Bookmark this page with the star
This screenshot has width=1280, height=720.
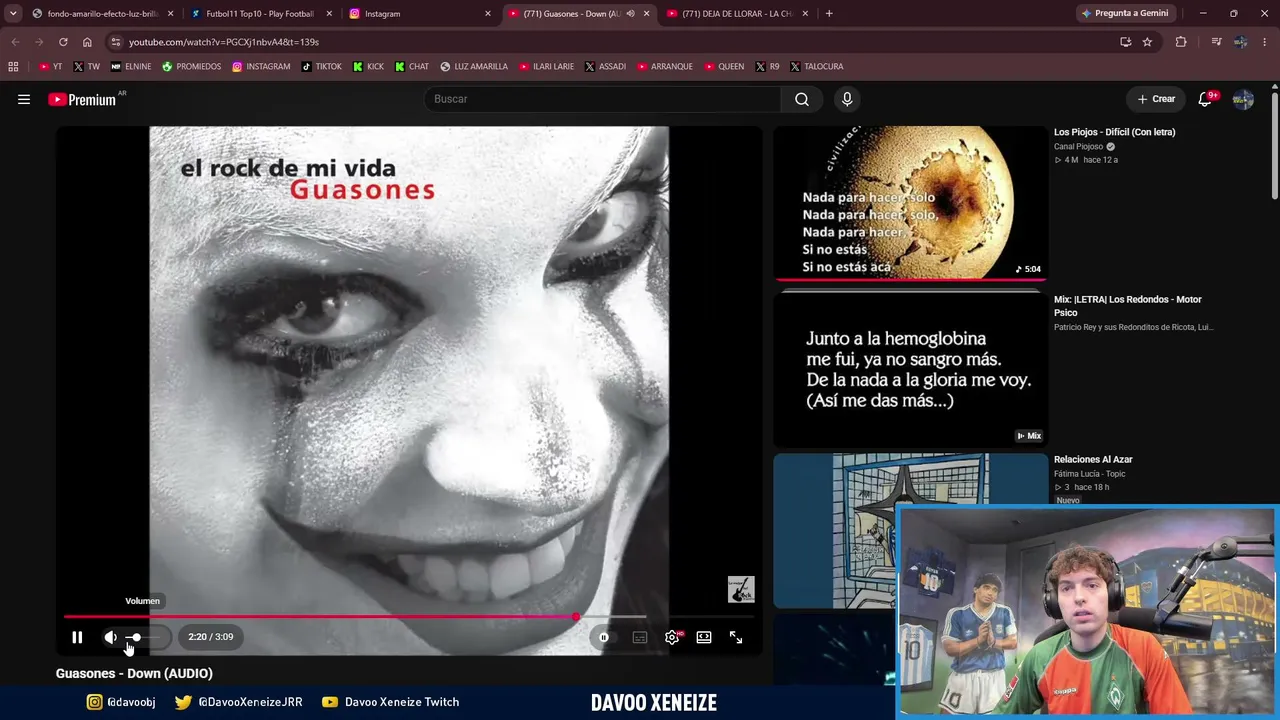pos(1147,42)
